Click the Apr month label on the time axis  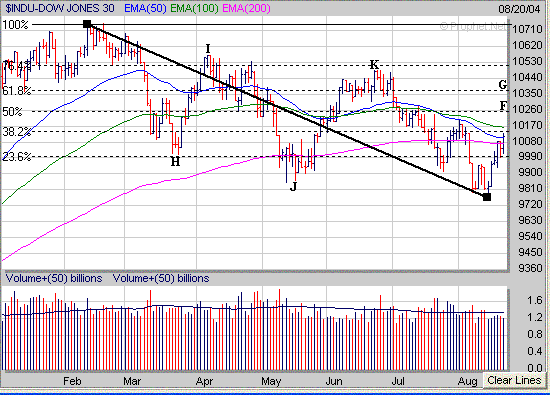[204, 381]
